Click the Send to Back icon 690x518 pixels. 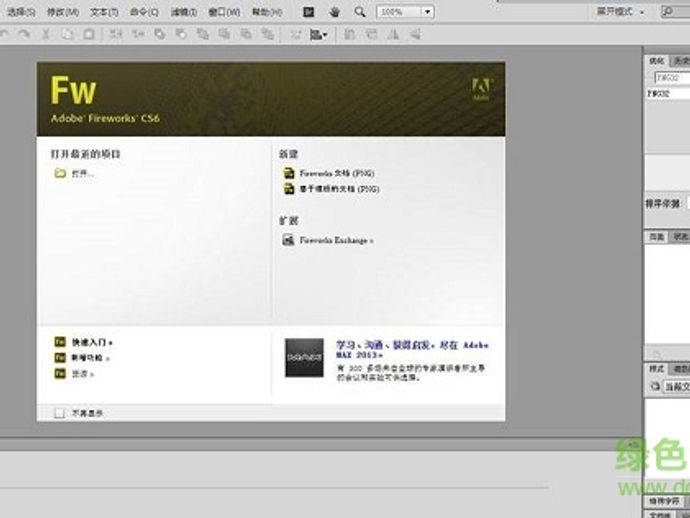267,34
